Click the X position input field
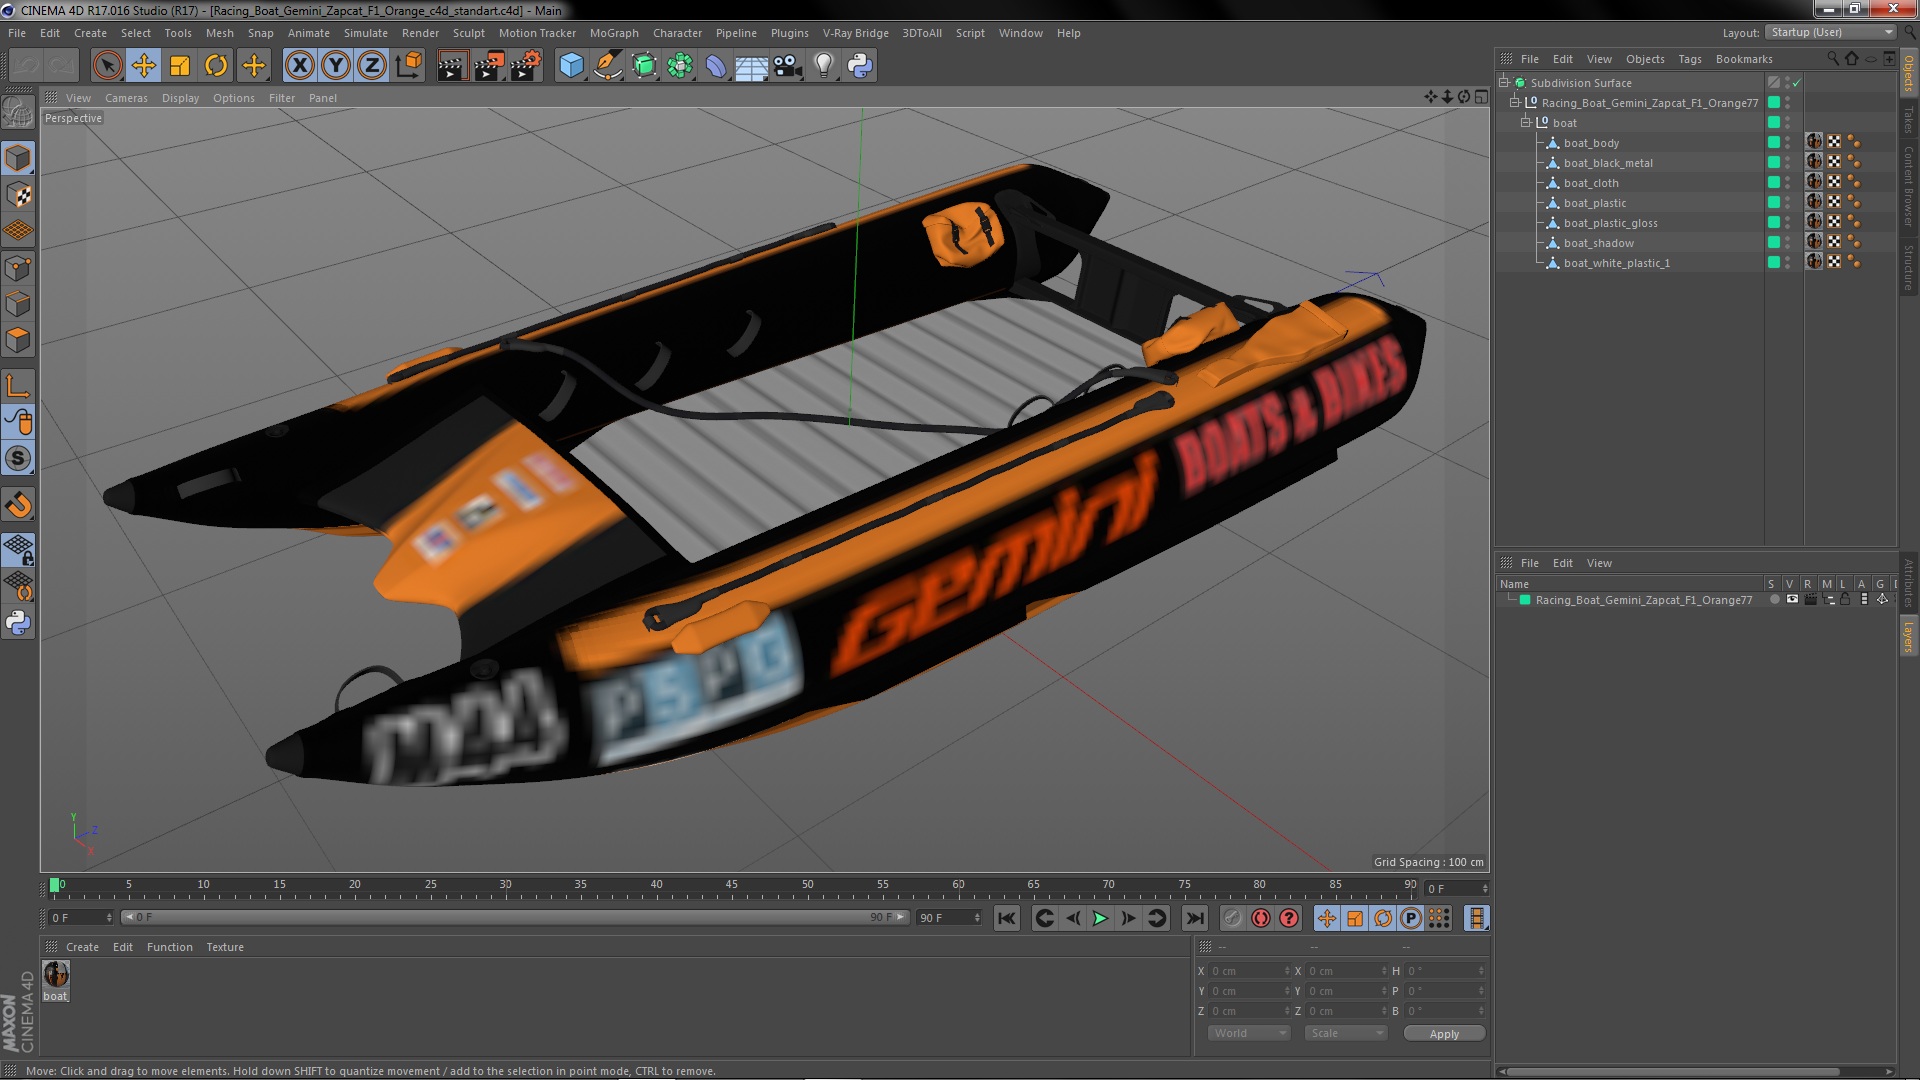Viewport: 1920px width, 1080px height. click(1249, 971)
